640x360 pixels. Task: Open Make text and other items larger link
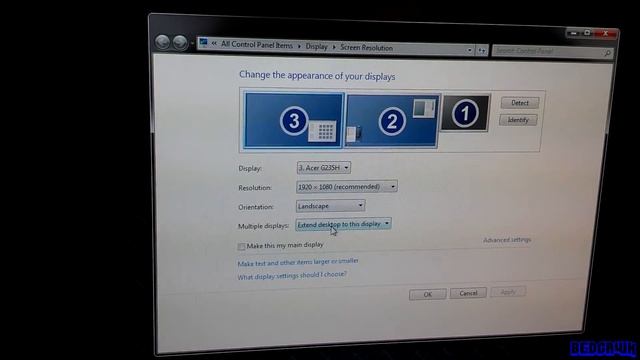pos(298,262)
